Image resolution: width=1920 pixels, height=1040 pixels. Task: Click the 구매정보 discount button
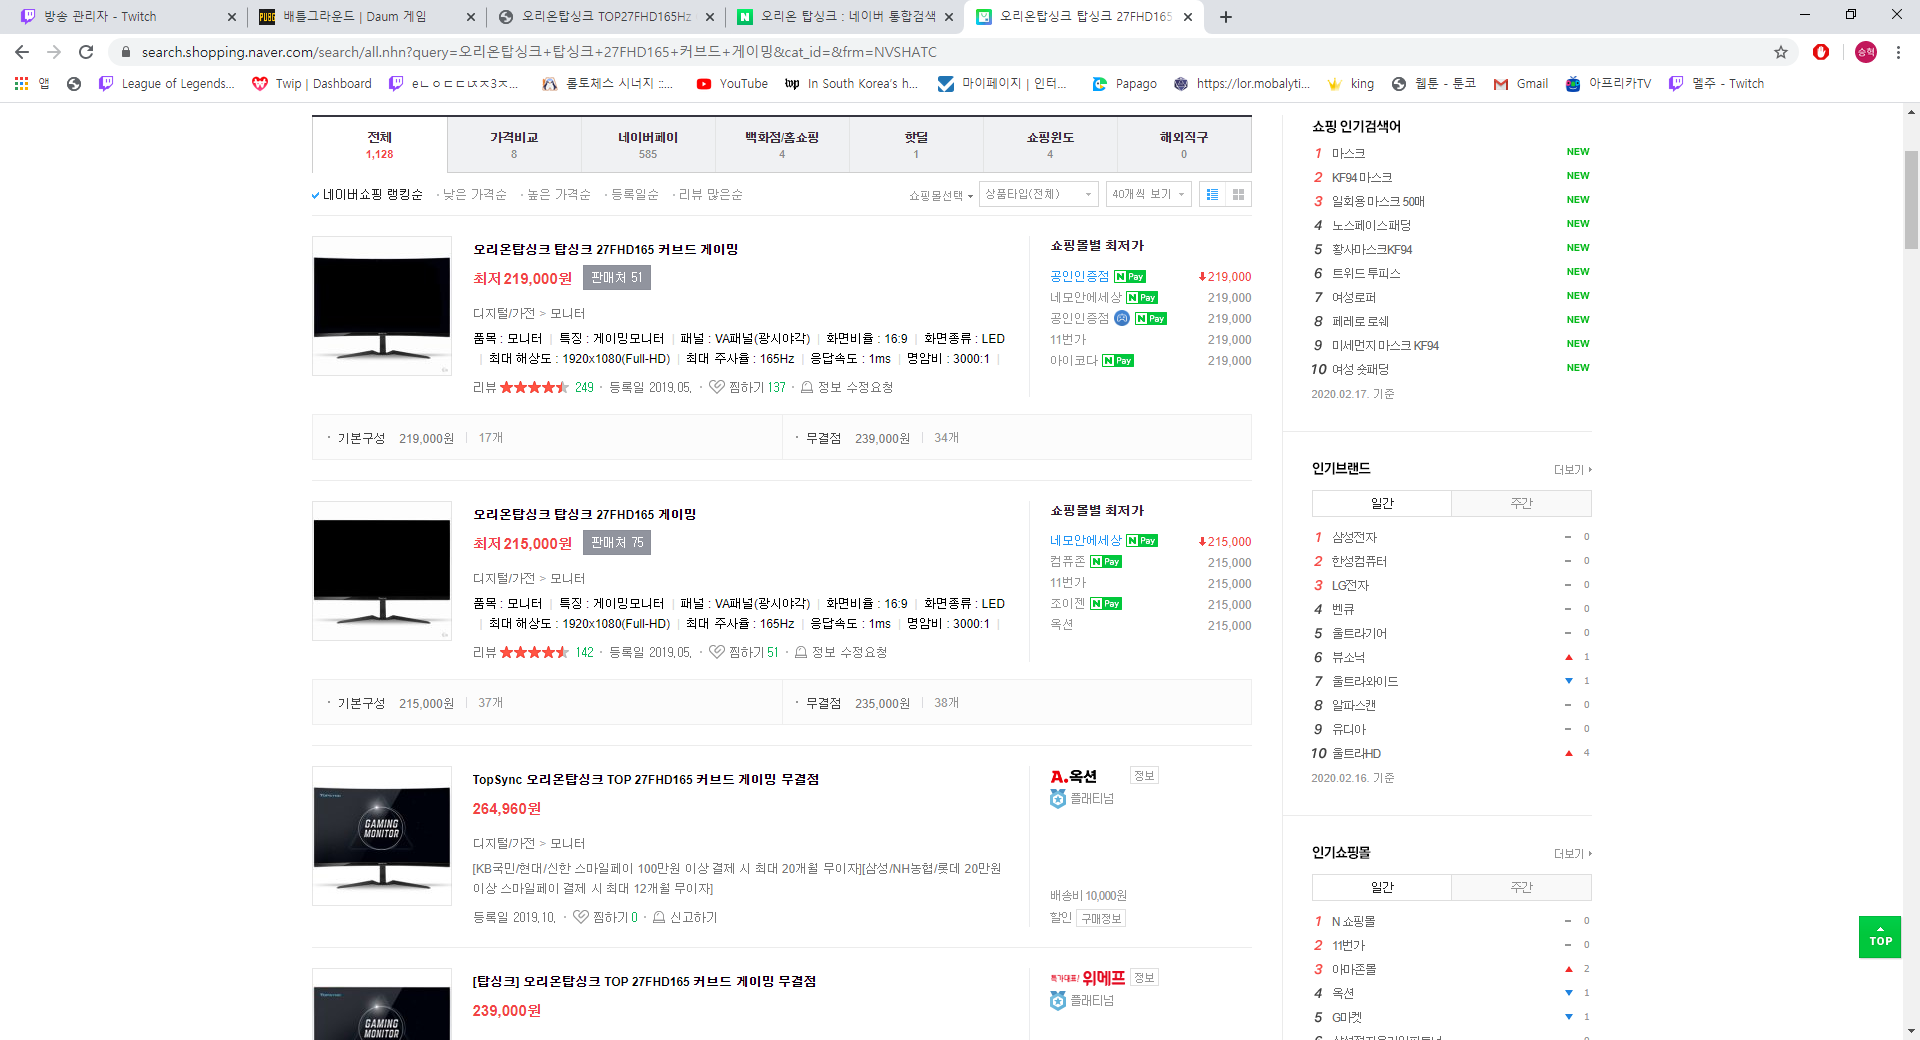pyautogui.click(x=1101, y=918)
